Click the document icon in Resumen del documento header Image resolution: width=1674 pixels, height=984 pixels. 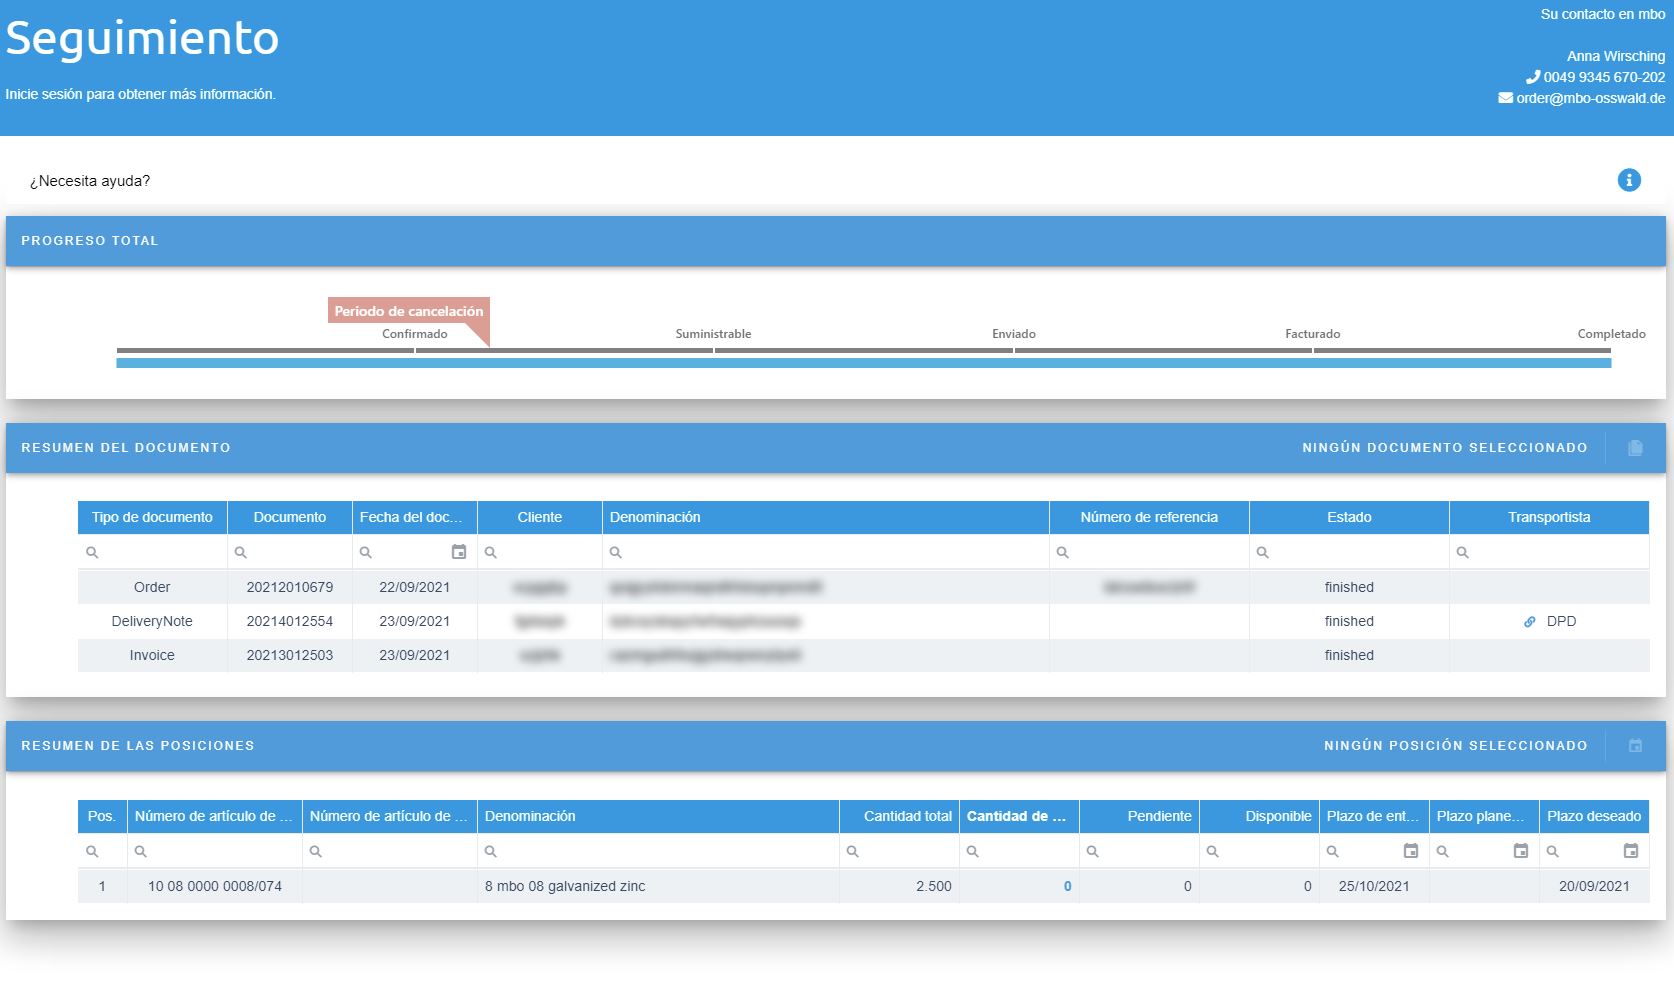coord(1635,448)
